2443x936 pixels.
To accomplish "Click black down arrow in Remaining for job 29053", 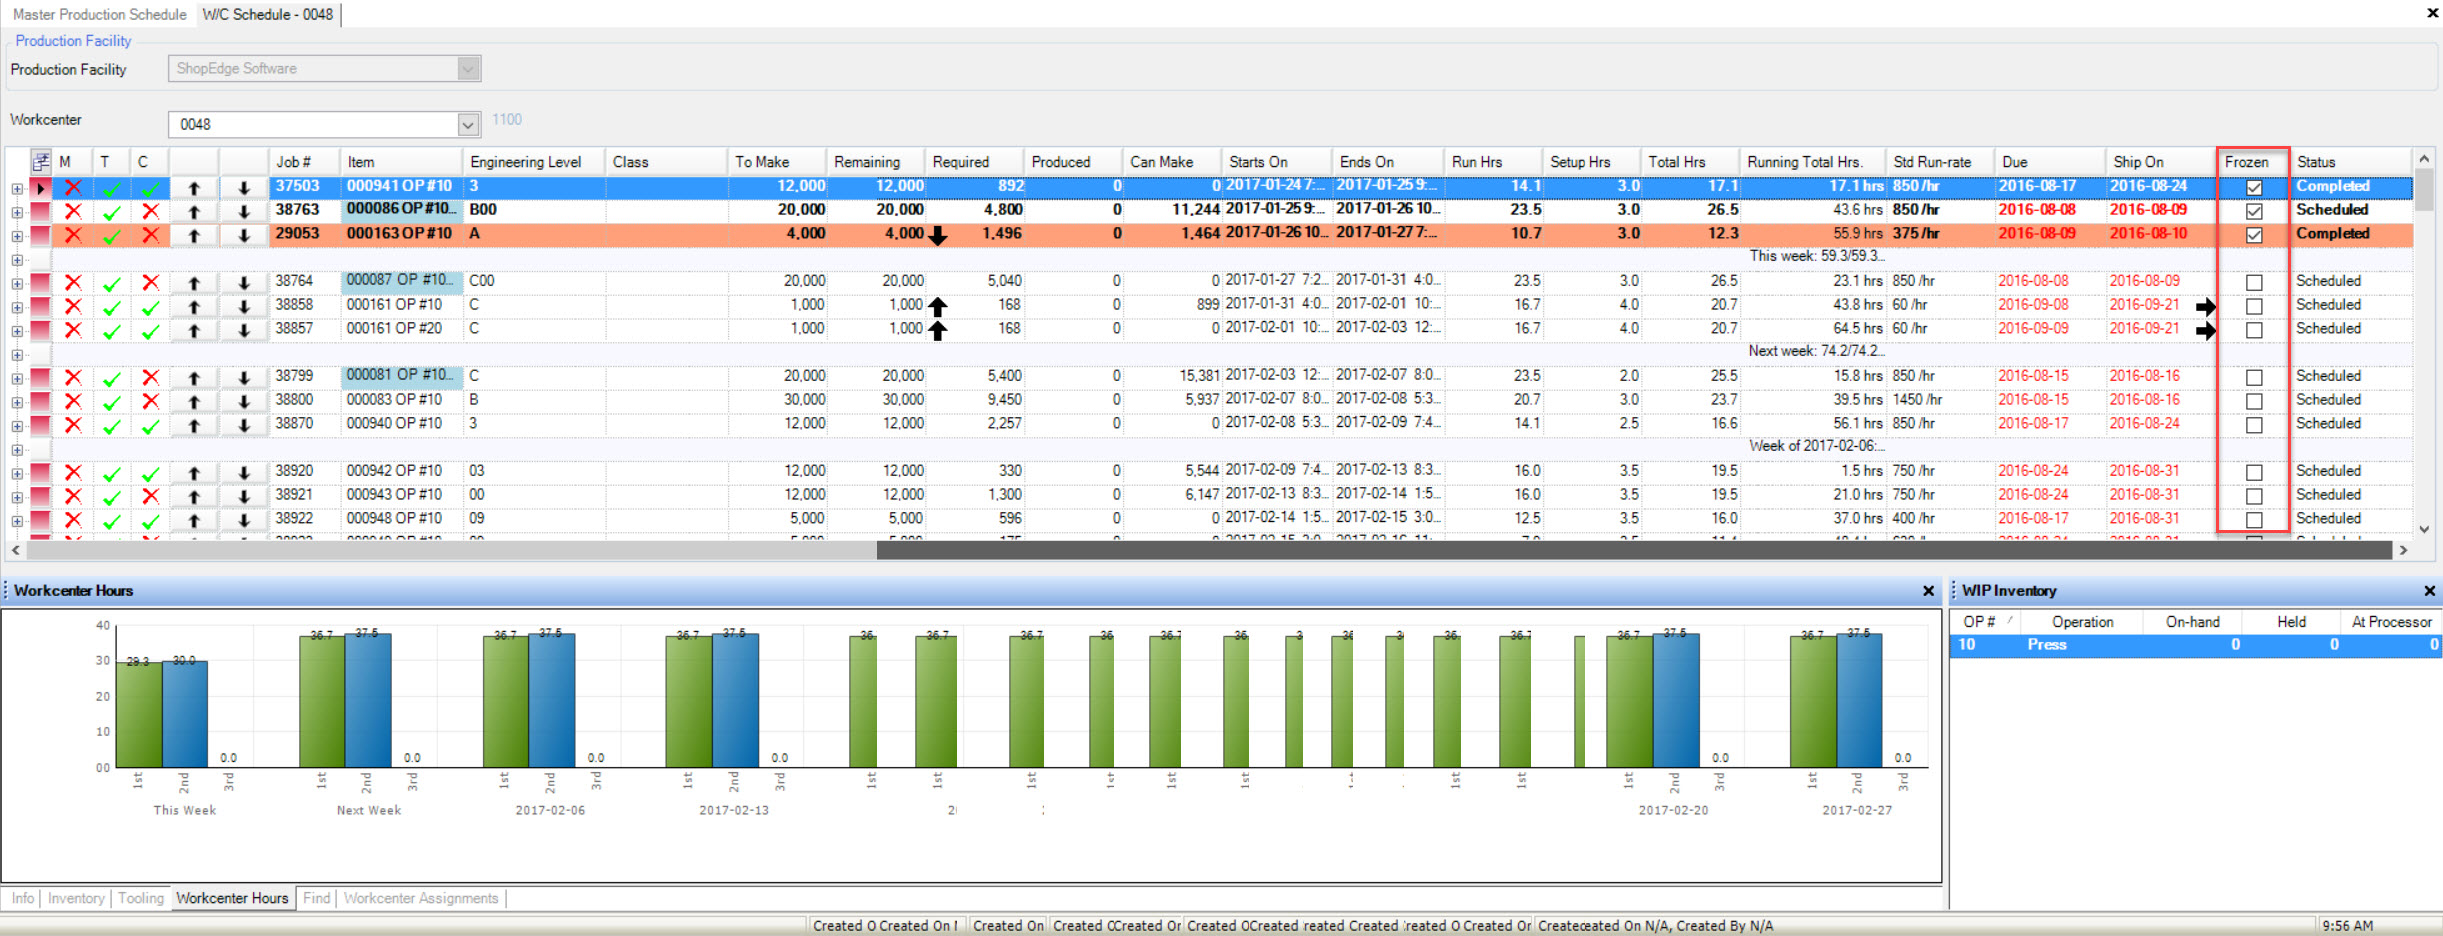I will [937, 236].
